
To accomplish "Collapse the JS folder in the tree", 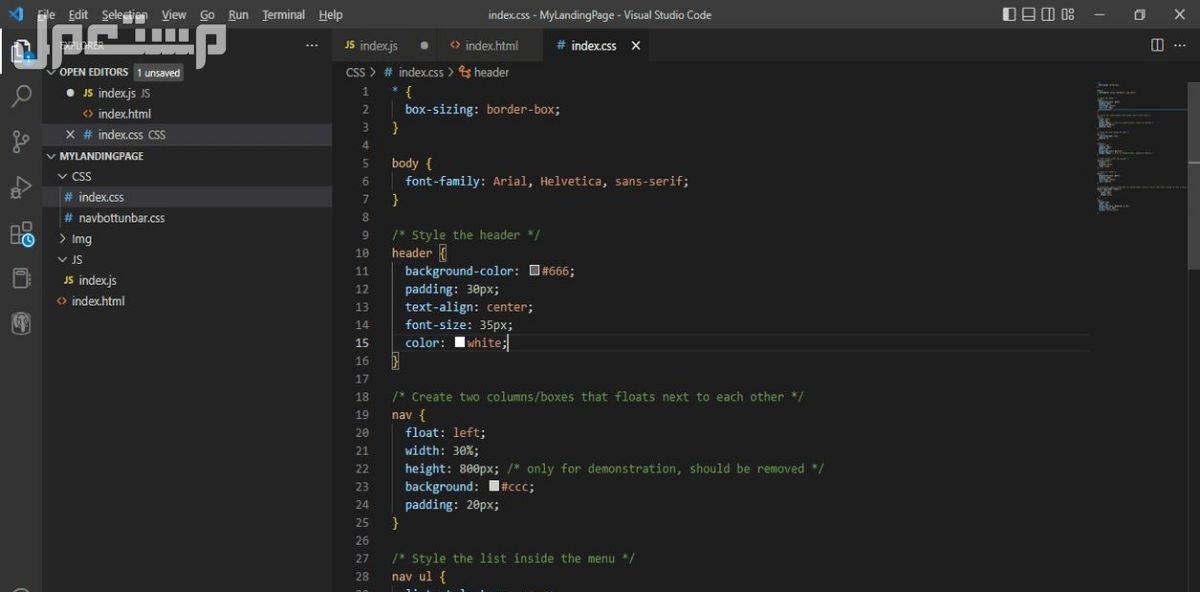I will (x=64, y=260).
